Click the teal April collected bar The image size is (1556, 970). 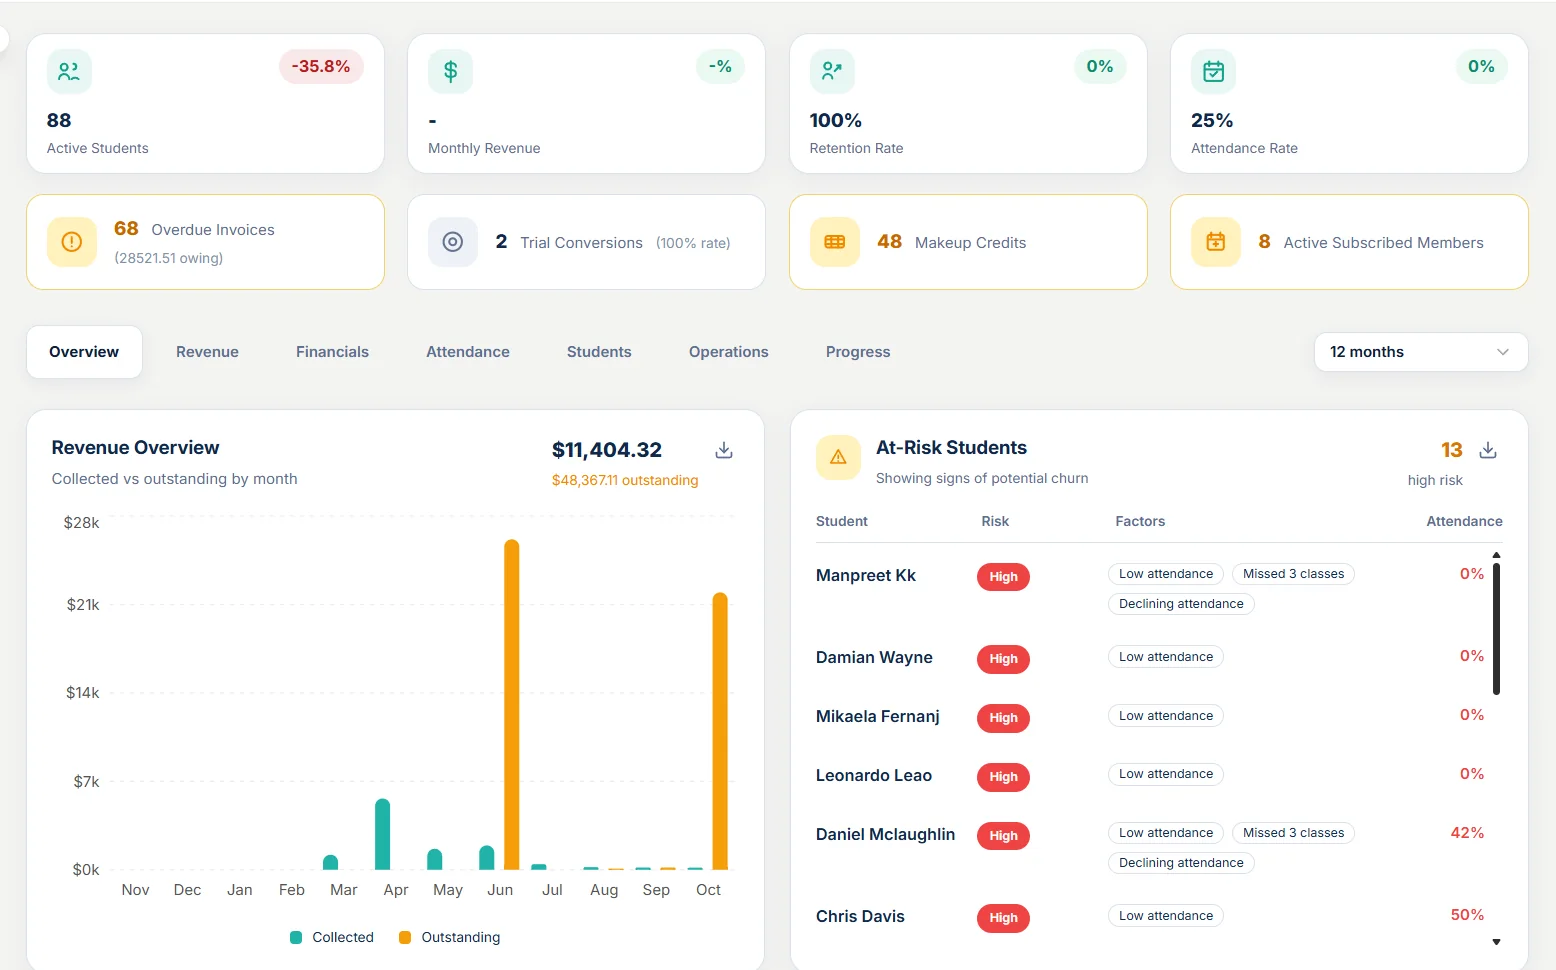382,834
